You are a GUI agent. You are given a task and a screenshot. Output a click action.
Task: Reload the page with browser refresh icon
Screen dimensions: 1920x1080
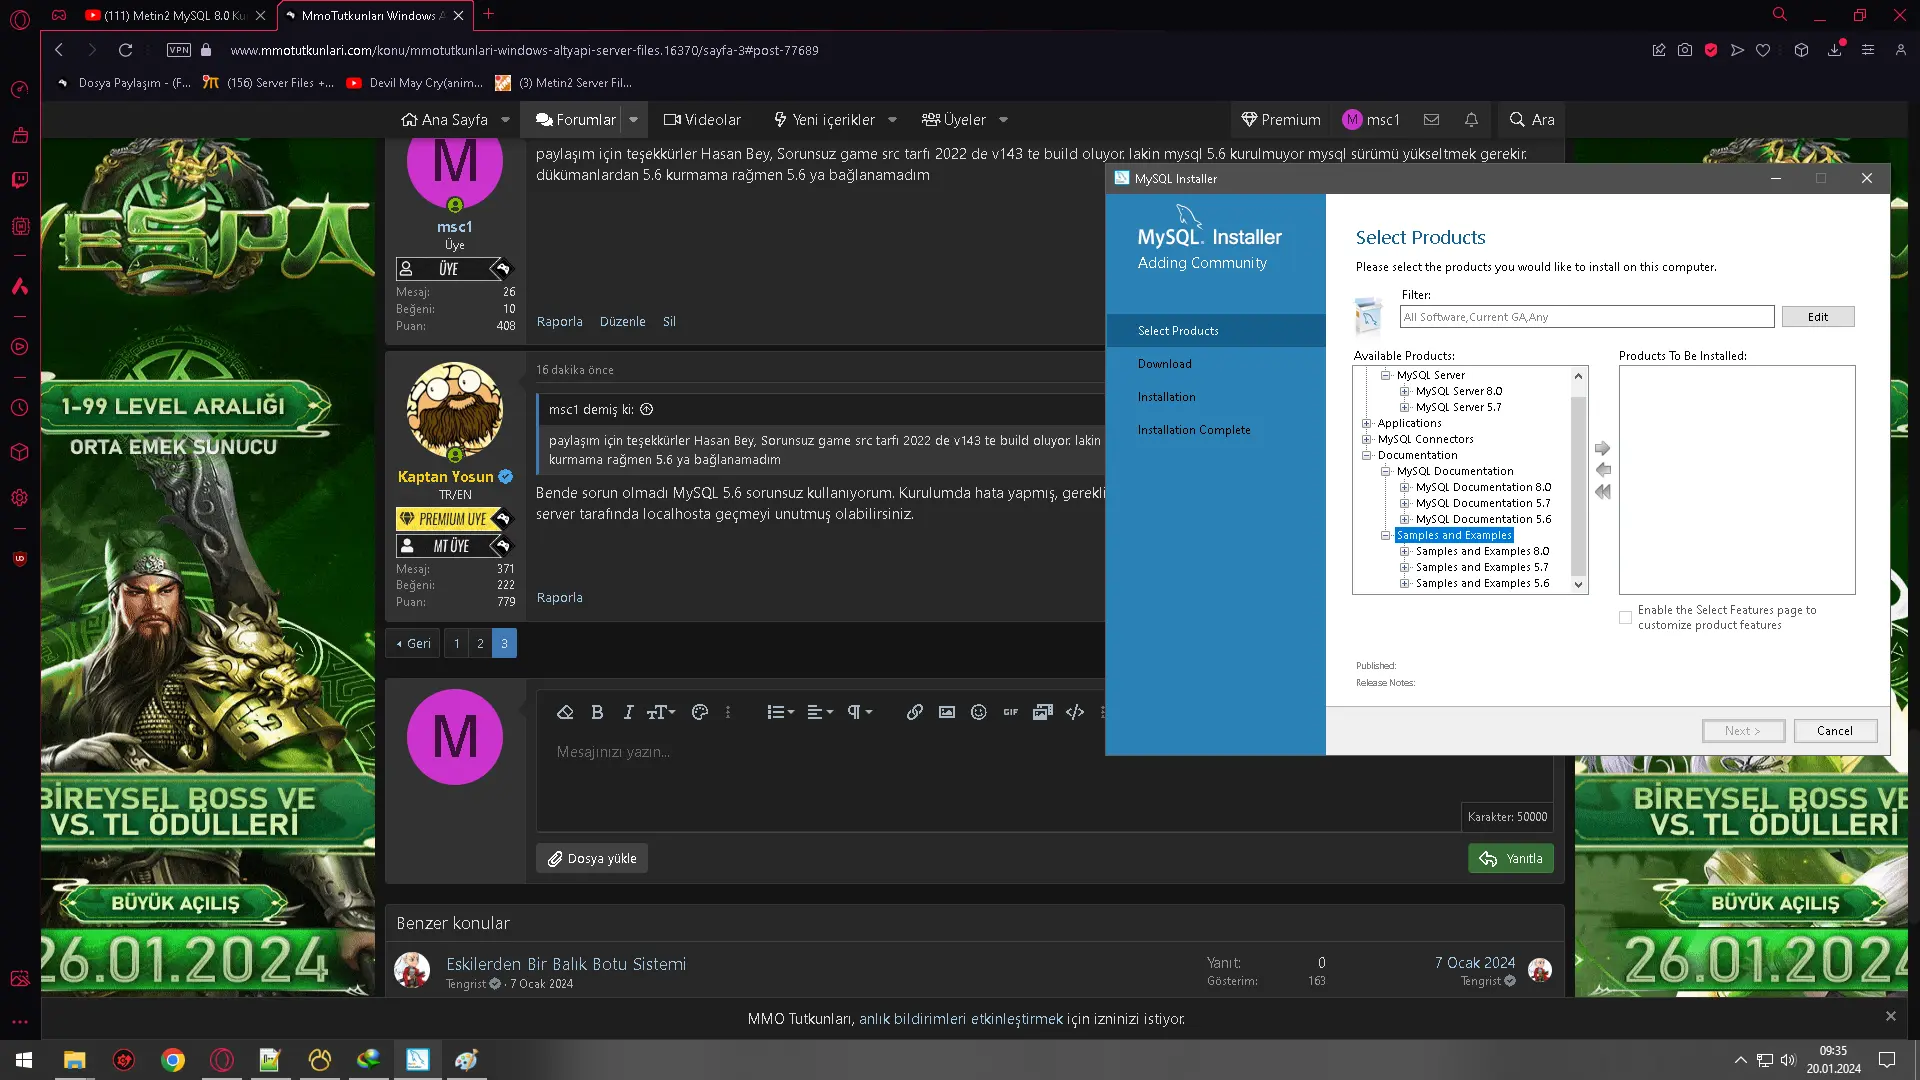[x=125, y=50]
